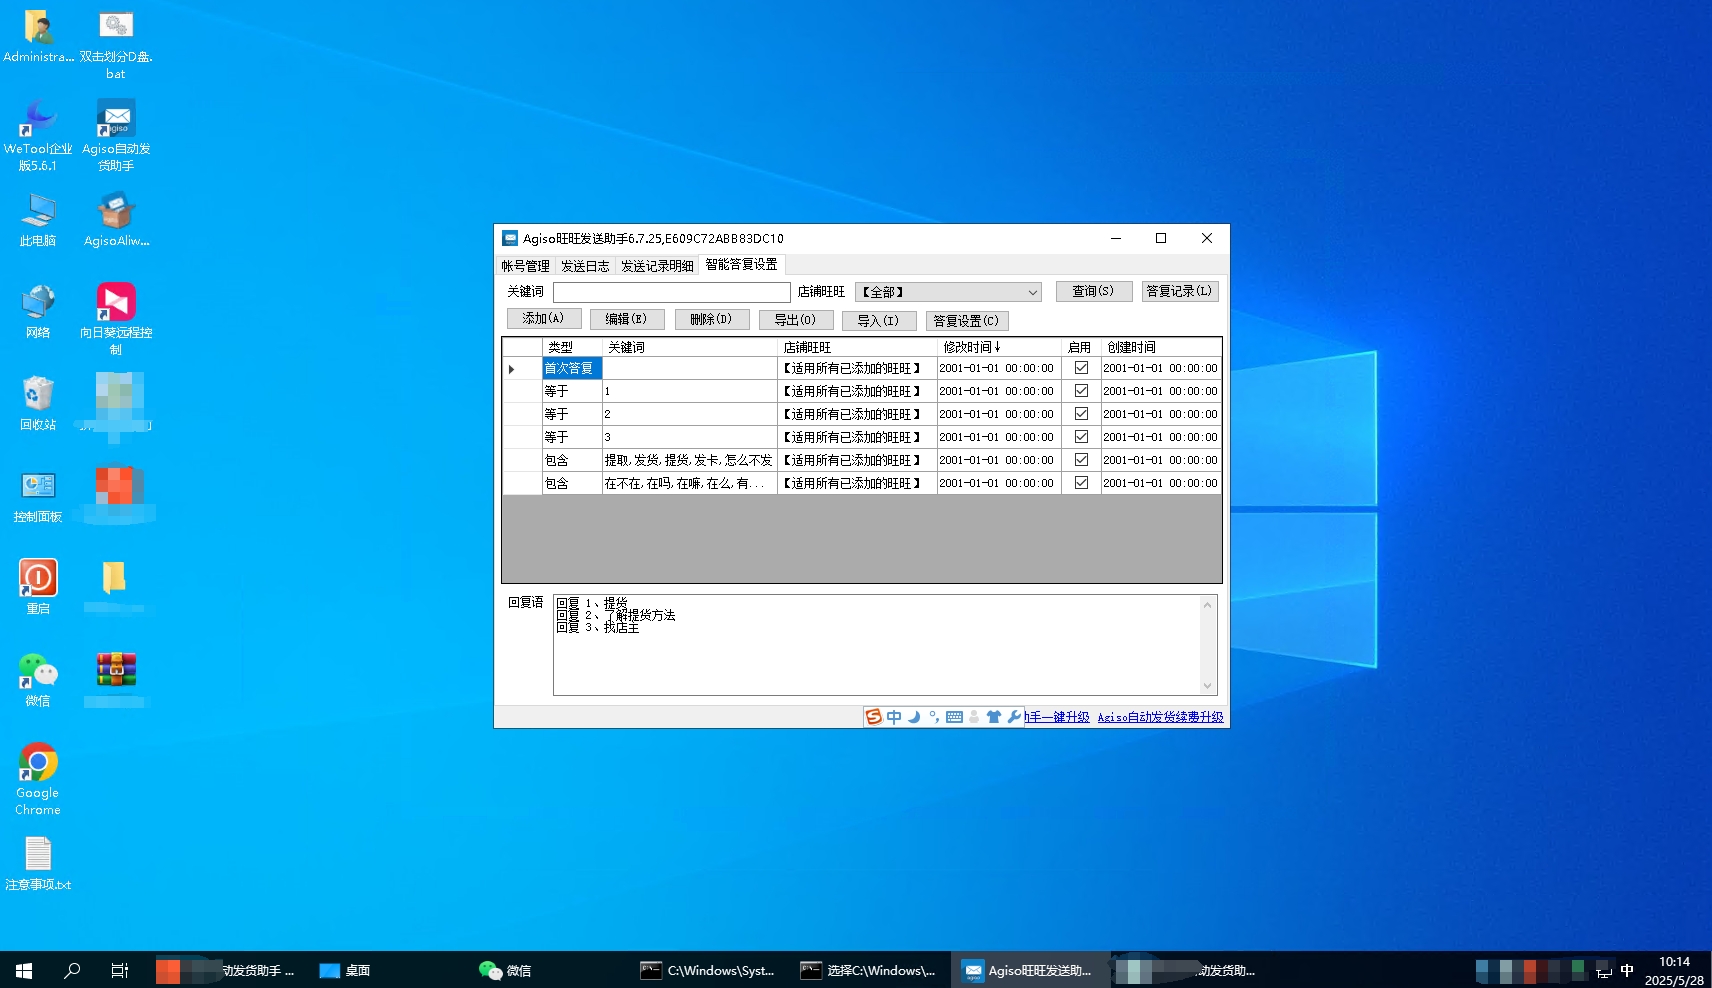
Task: Focus the 关键词 search input field
Action: (x=672, y=292)
